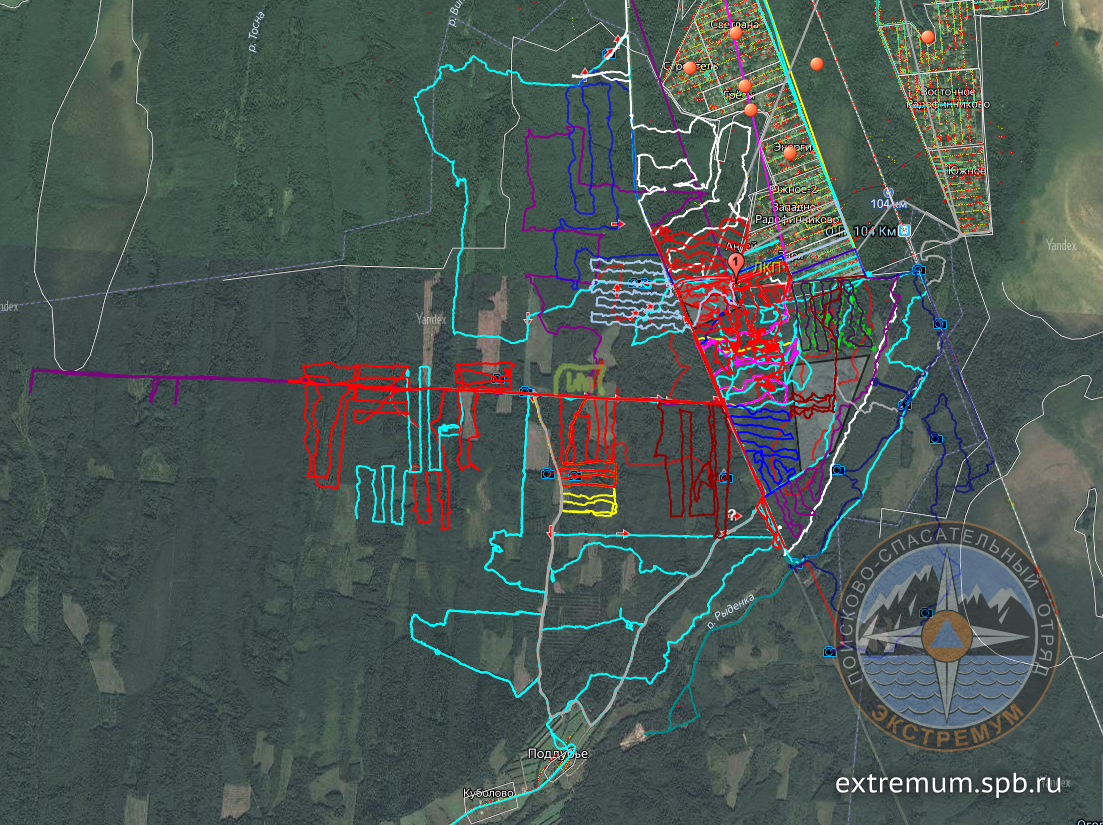Click the Западное Радофинниково label
The image size is (1103, 825).
[796, 213]
